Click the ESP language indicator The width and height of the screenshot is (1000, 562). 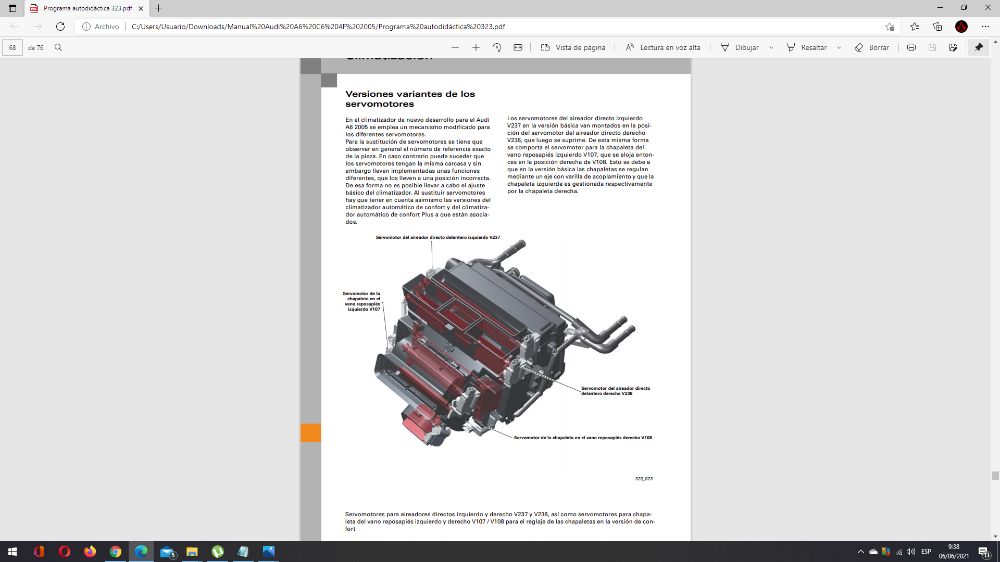[x=926, y=552]
